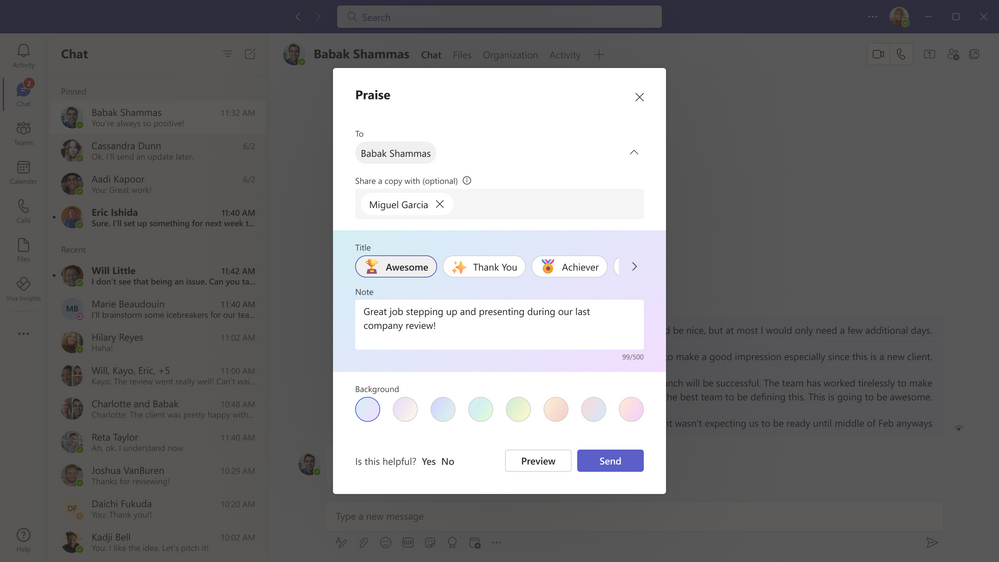Pick the Achiever title badge
999x562 pixels.
click(x=569, y=267)
